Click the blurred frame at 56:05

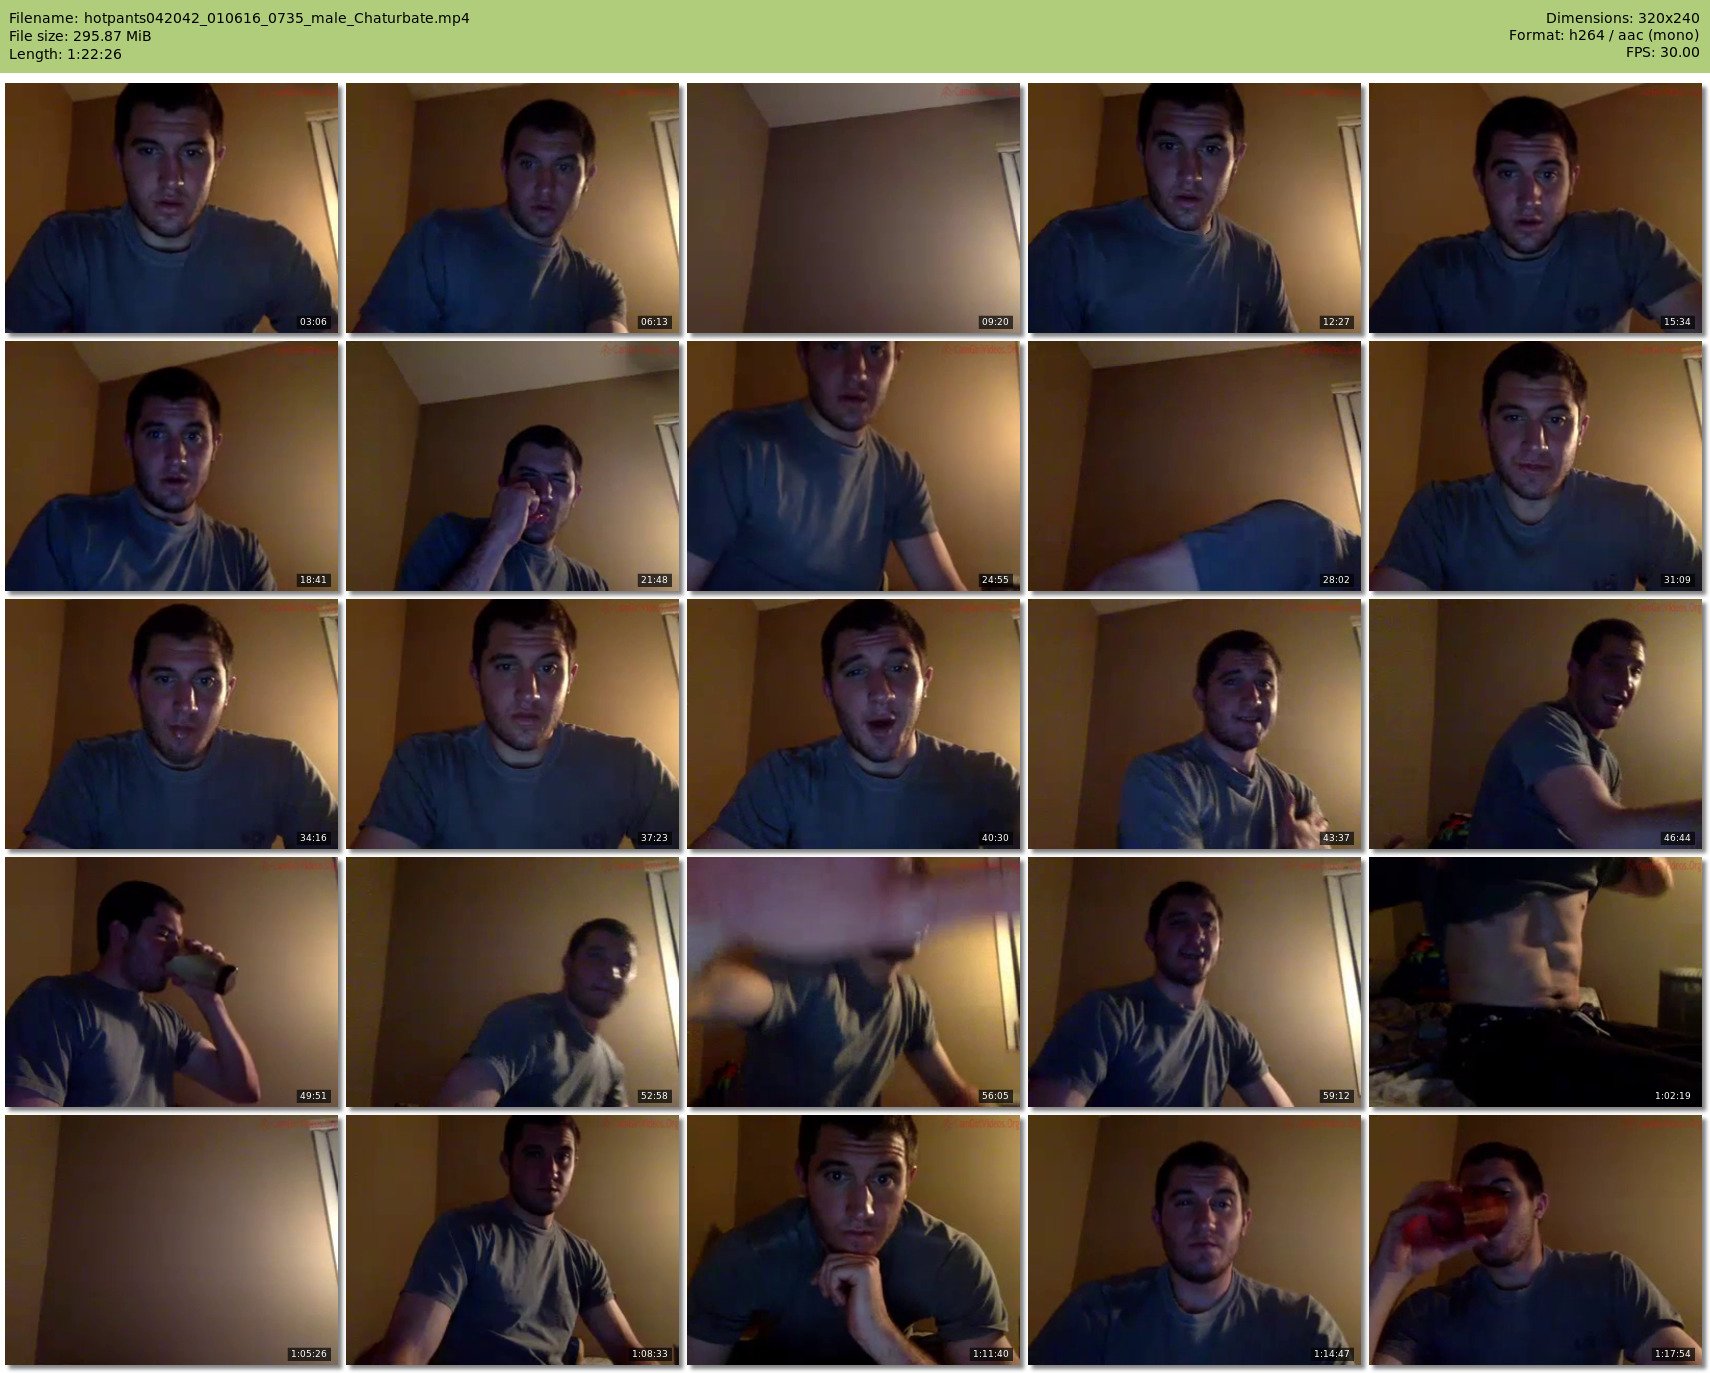click(854, 982)
